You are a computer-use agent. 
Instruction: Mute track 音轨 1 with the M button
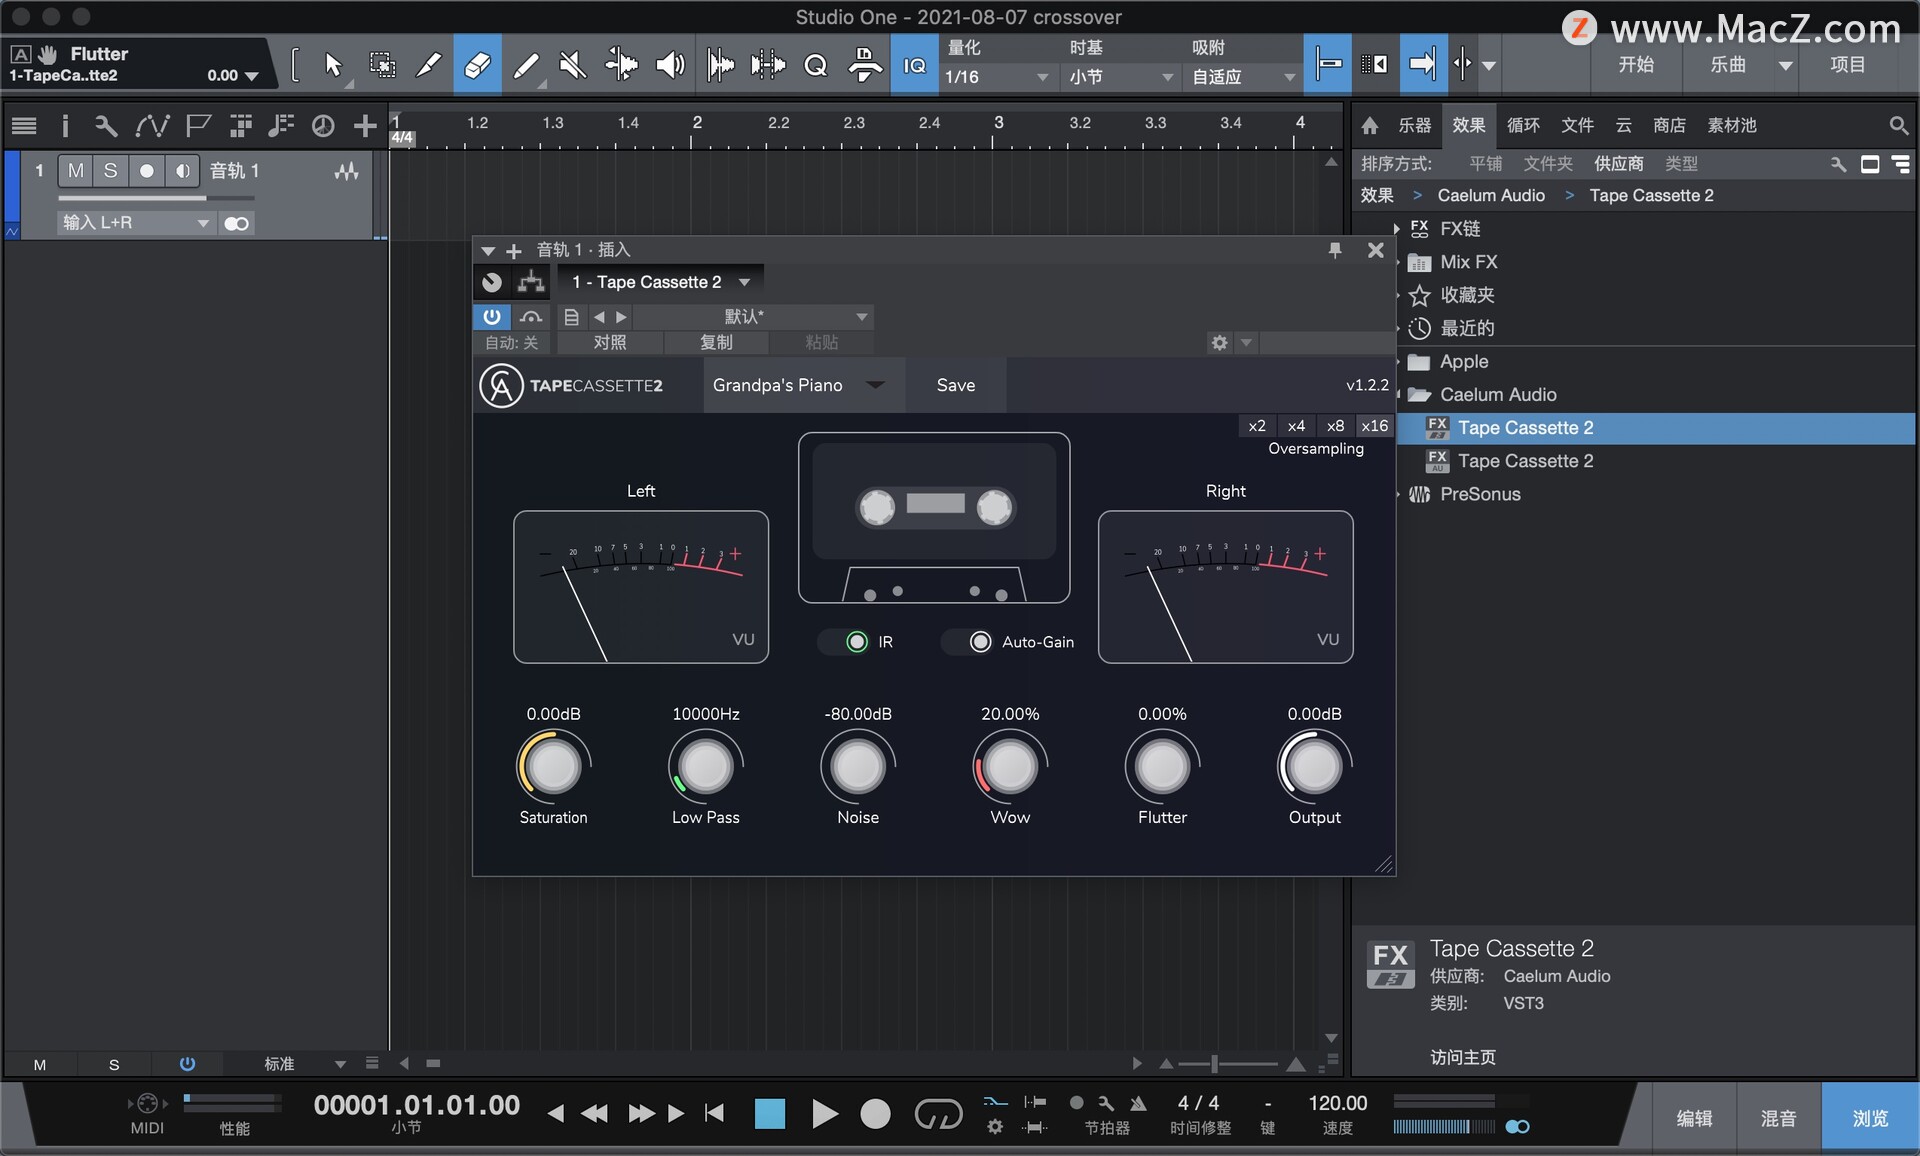pos(75,170)
